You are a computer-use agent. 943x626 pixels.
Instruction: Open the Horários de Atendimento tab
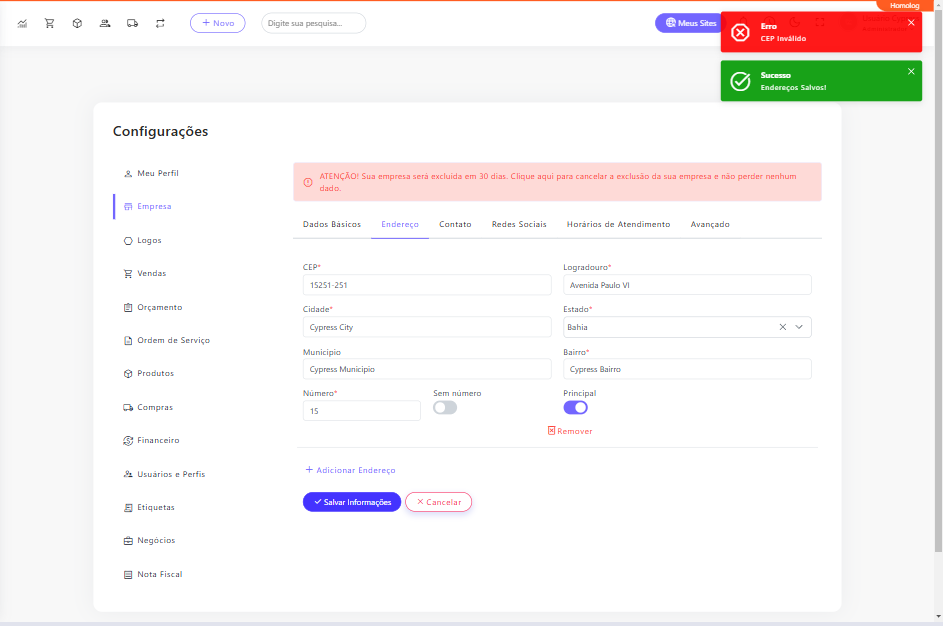coord(618,224)
